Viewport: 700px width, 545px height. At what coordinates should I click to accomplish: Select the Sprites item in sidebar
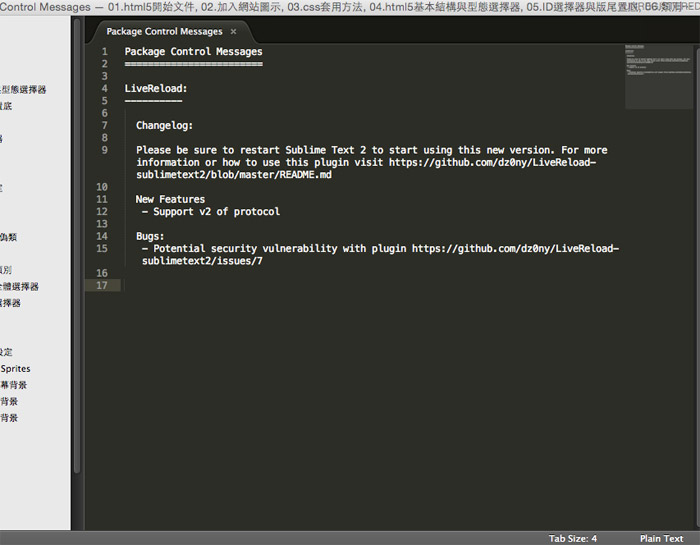[16, 369]
